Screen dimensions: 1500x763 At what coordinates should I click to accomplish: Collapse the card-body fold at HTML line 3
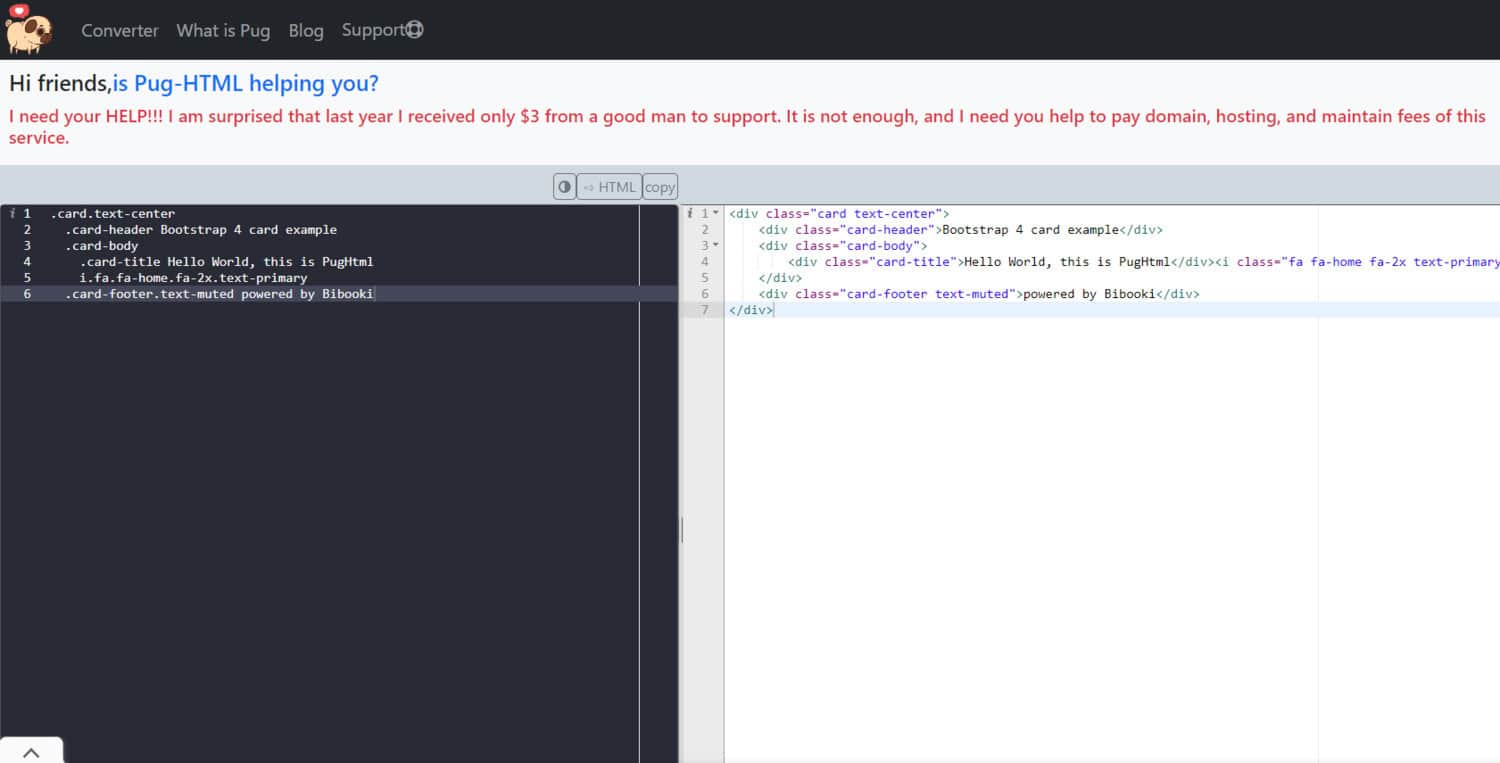click(715, 245)
